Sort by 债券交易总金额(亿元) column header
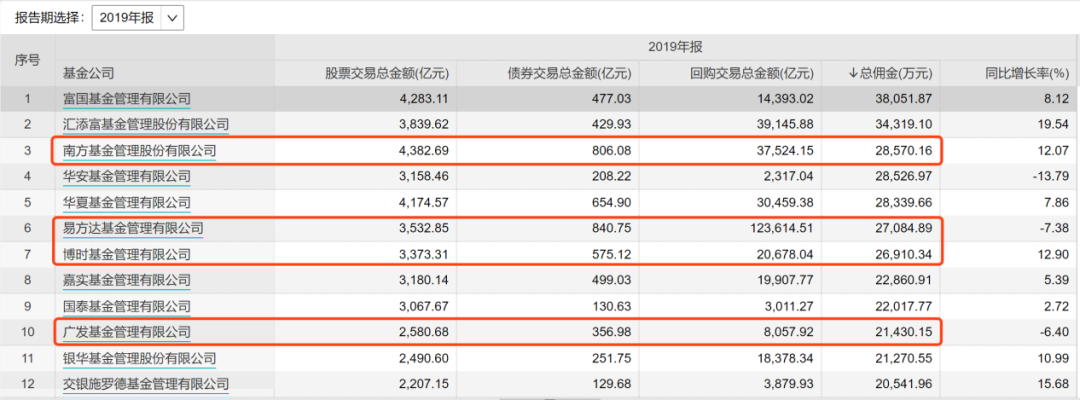Screen dimensions: 1080x400 [x=570, y=72]
